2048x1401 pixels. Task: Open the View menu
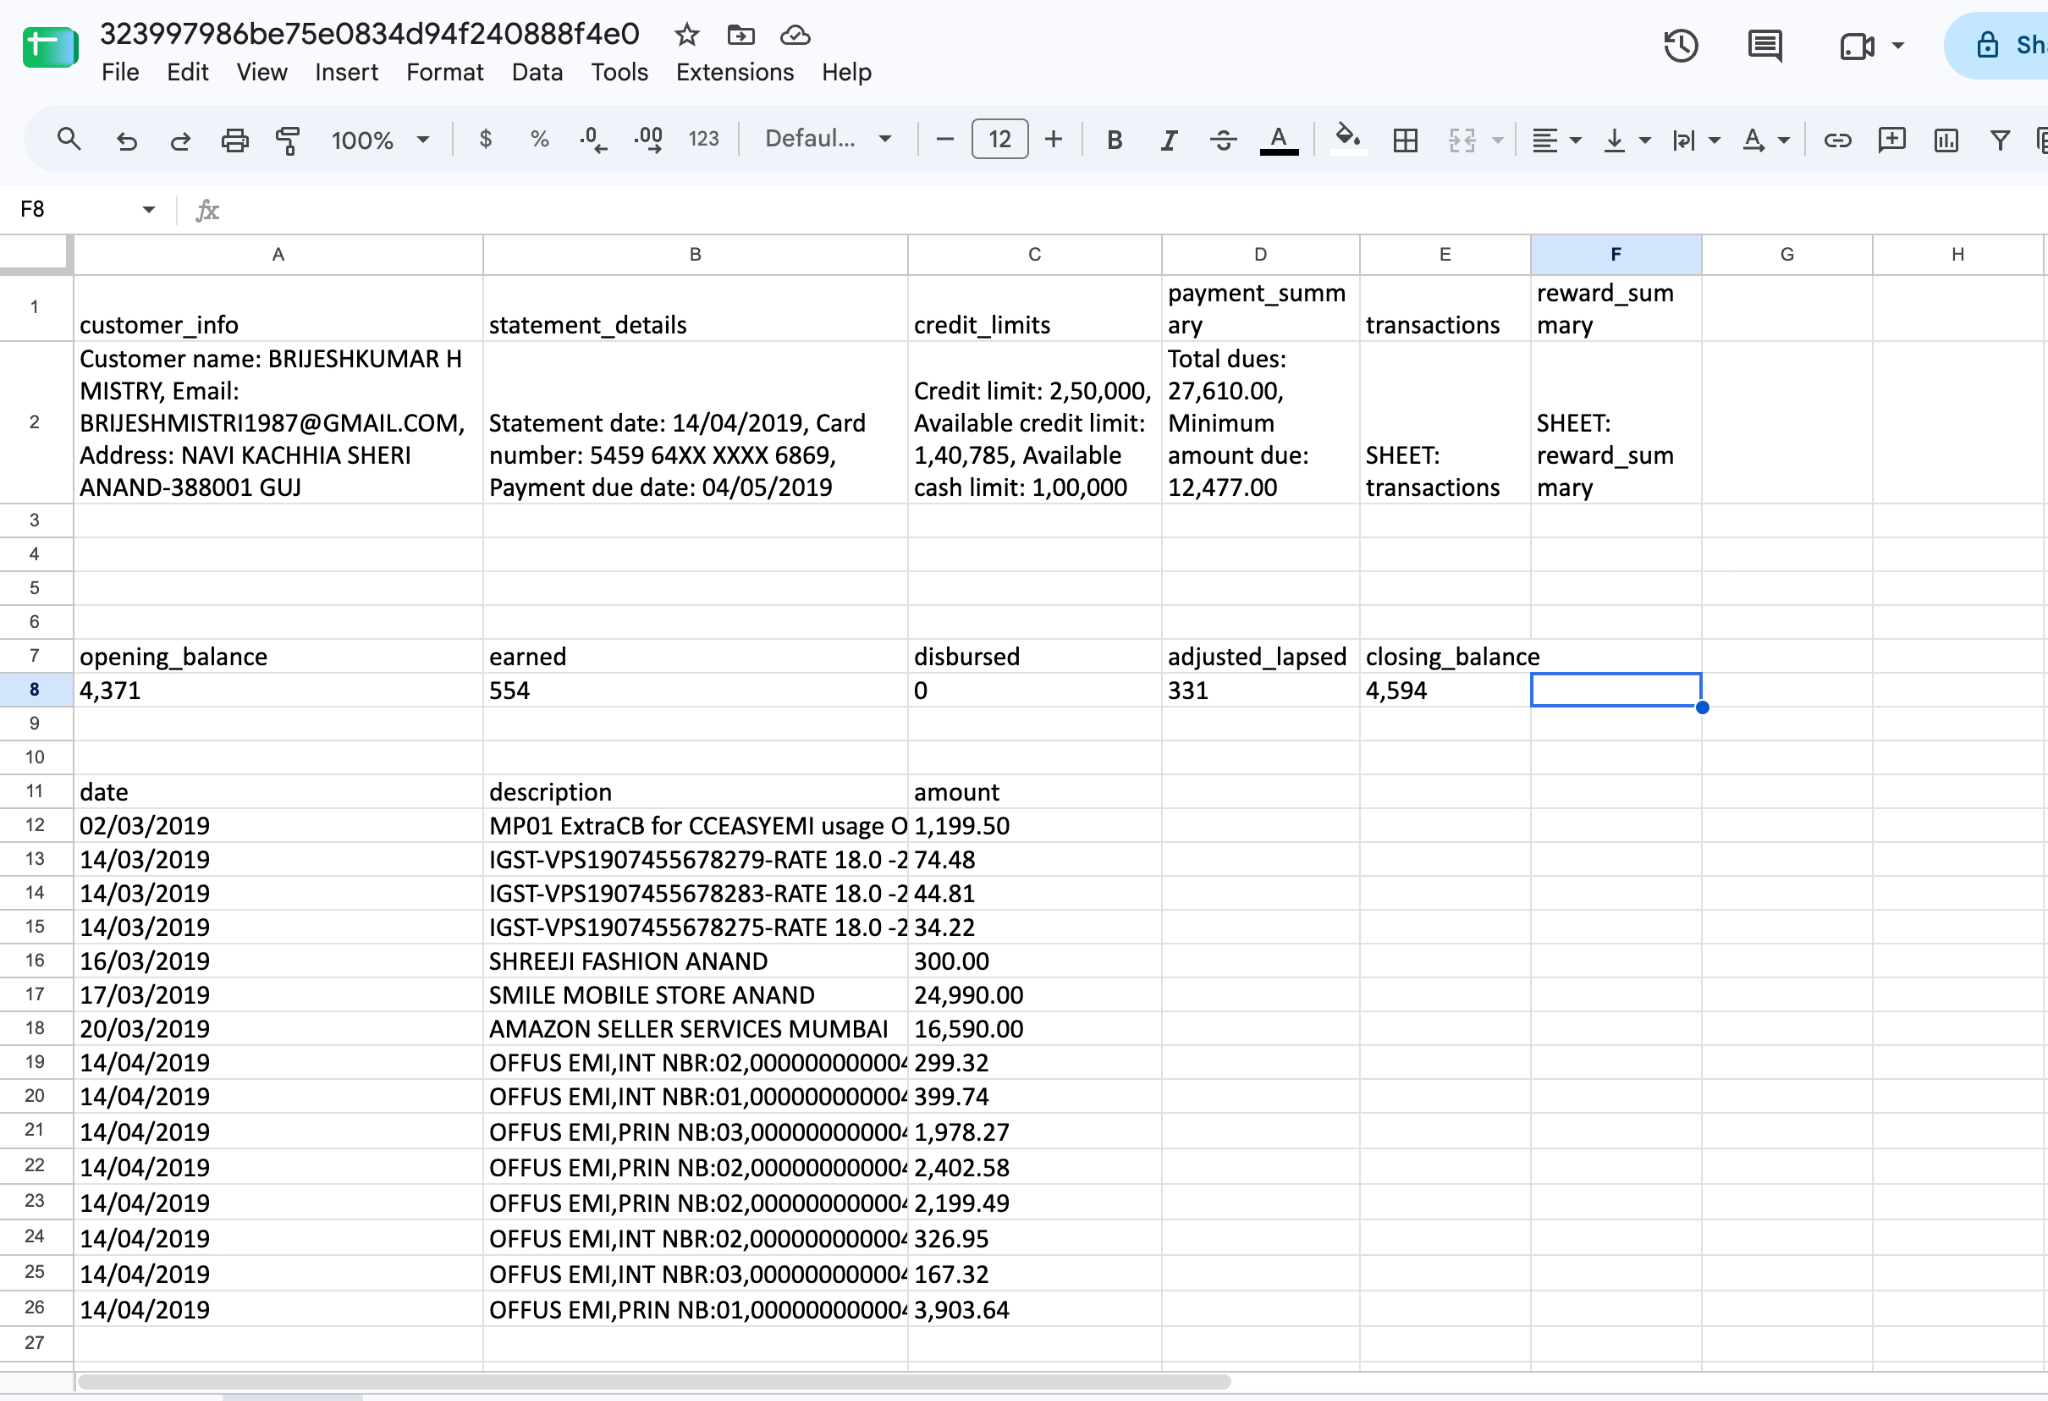262,72
